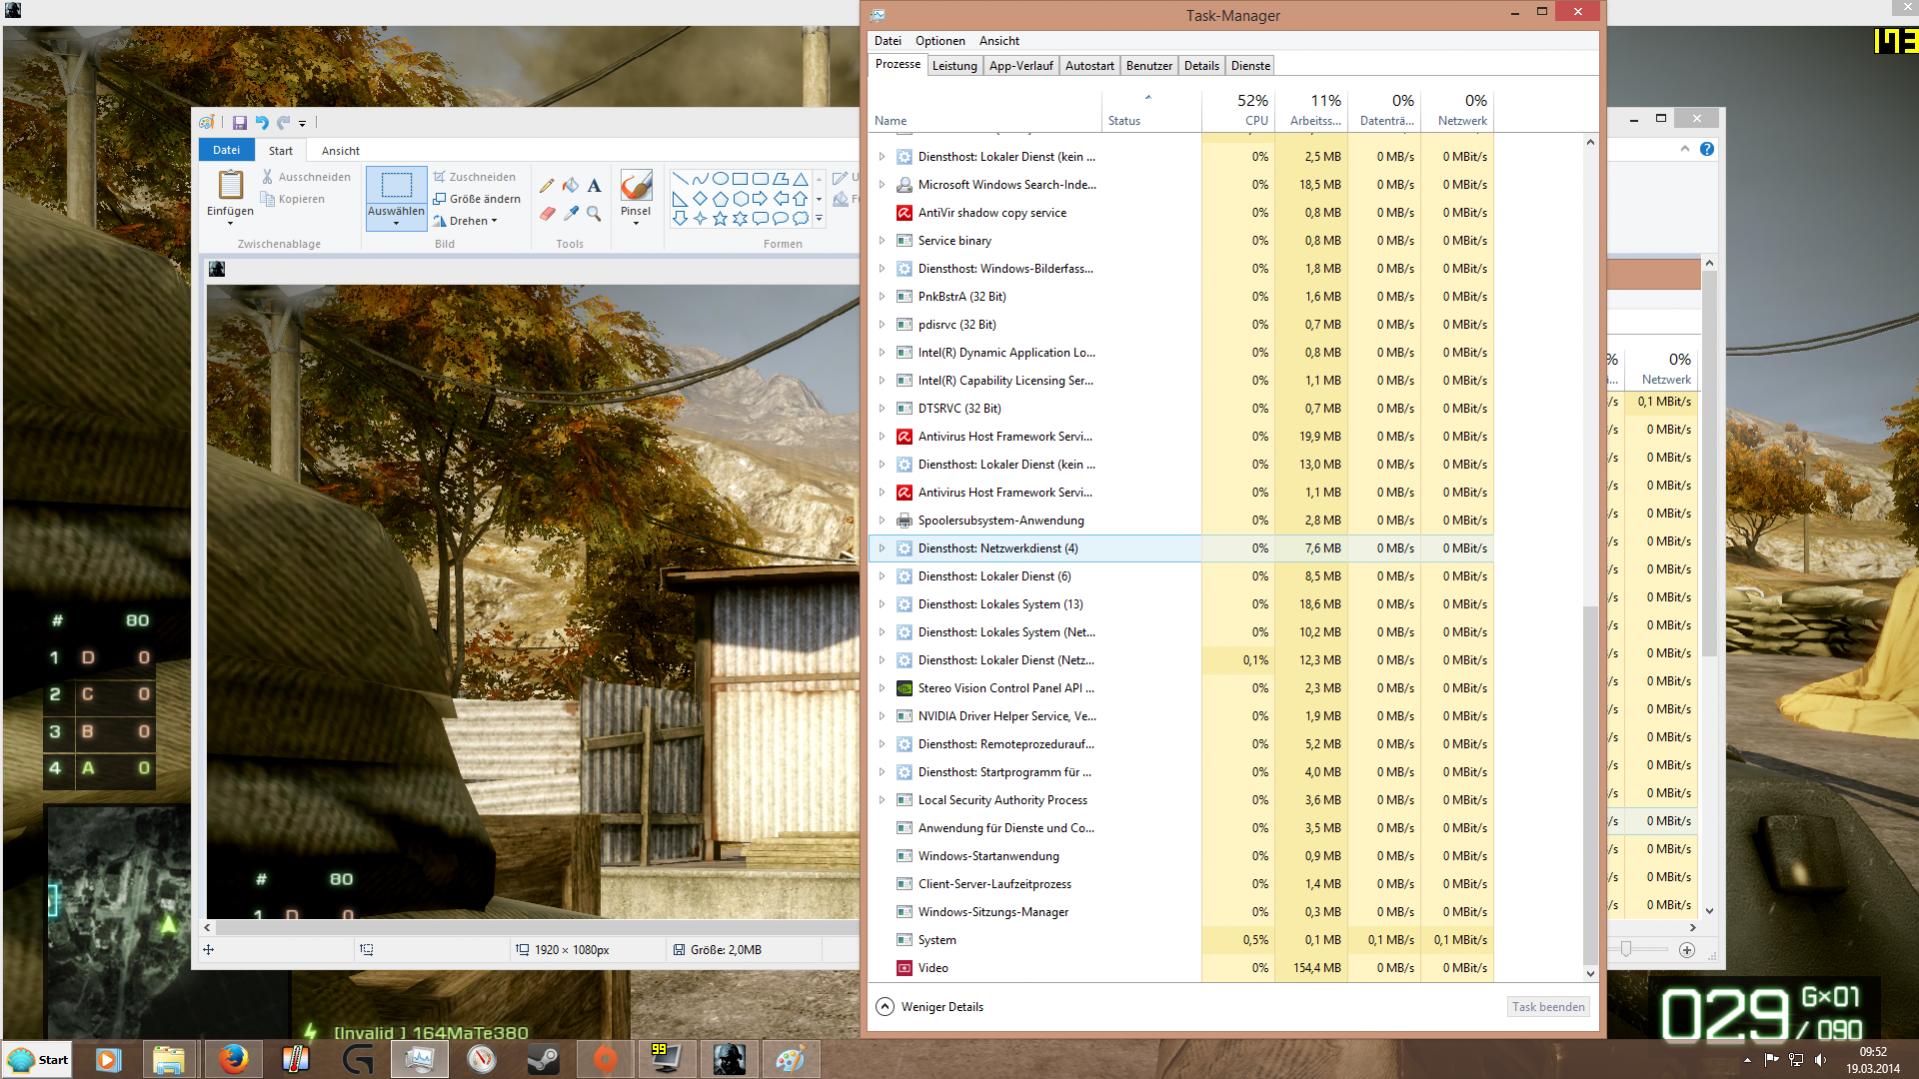Click the zoom-in plus button in background window
The image size is (1919, 1079).
[x=1687, y=950]
